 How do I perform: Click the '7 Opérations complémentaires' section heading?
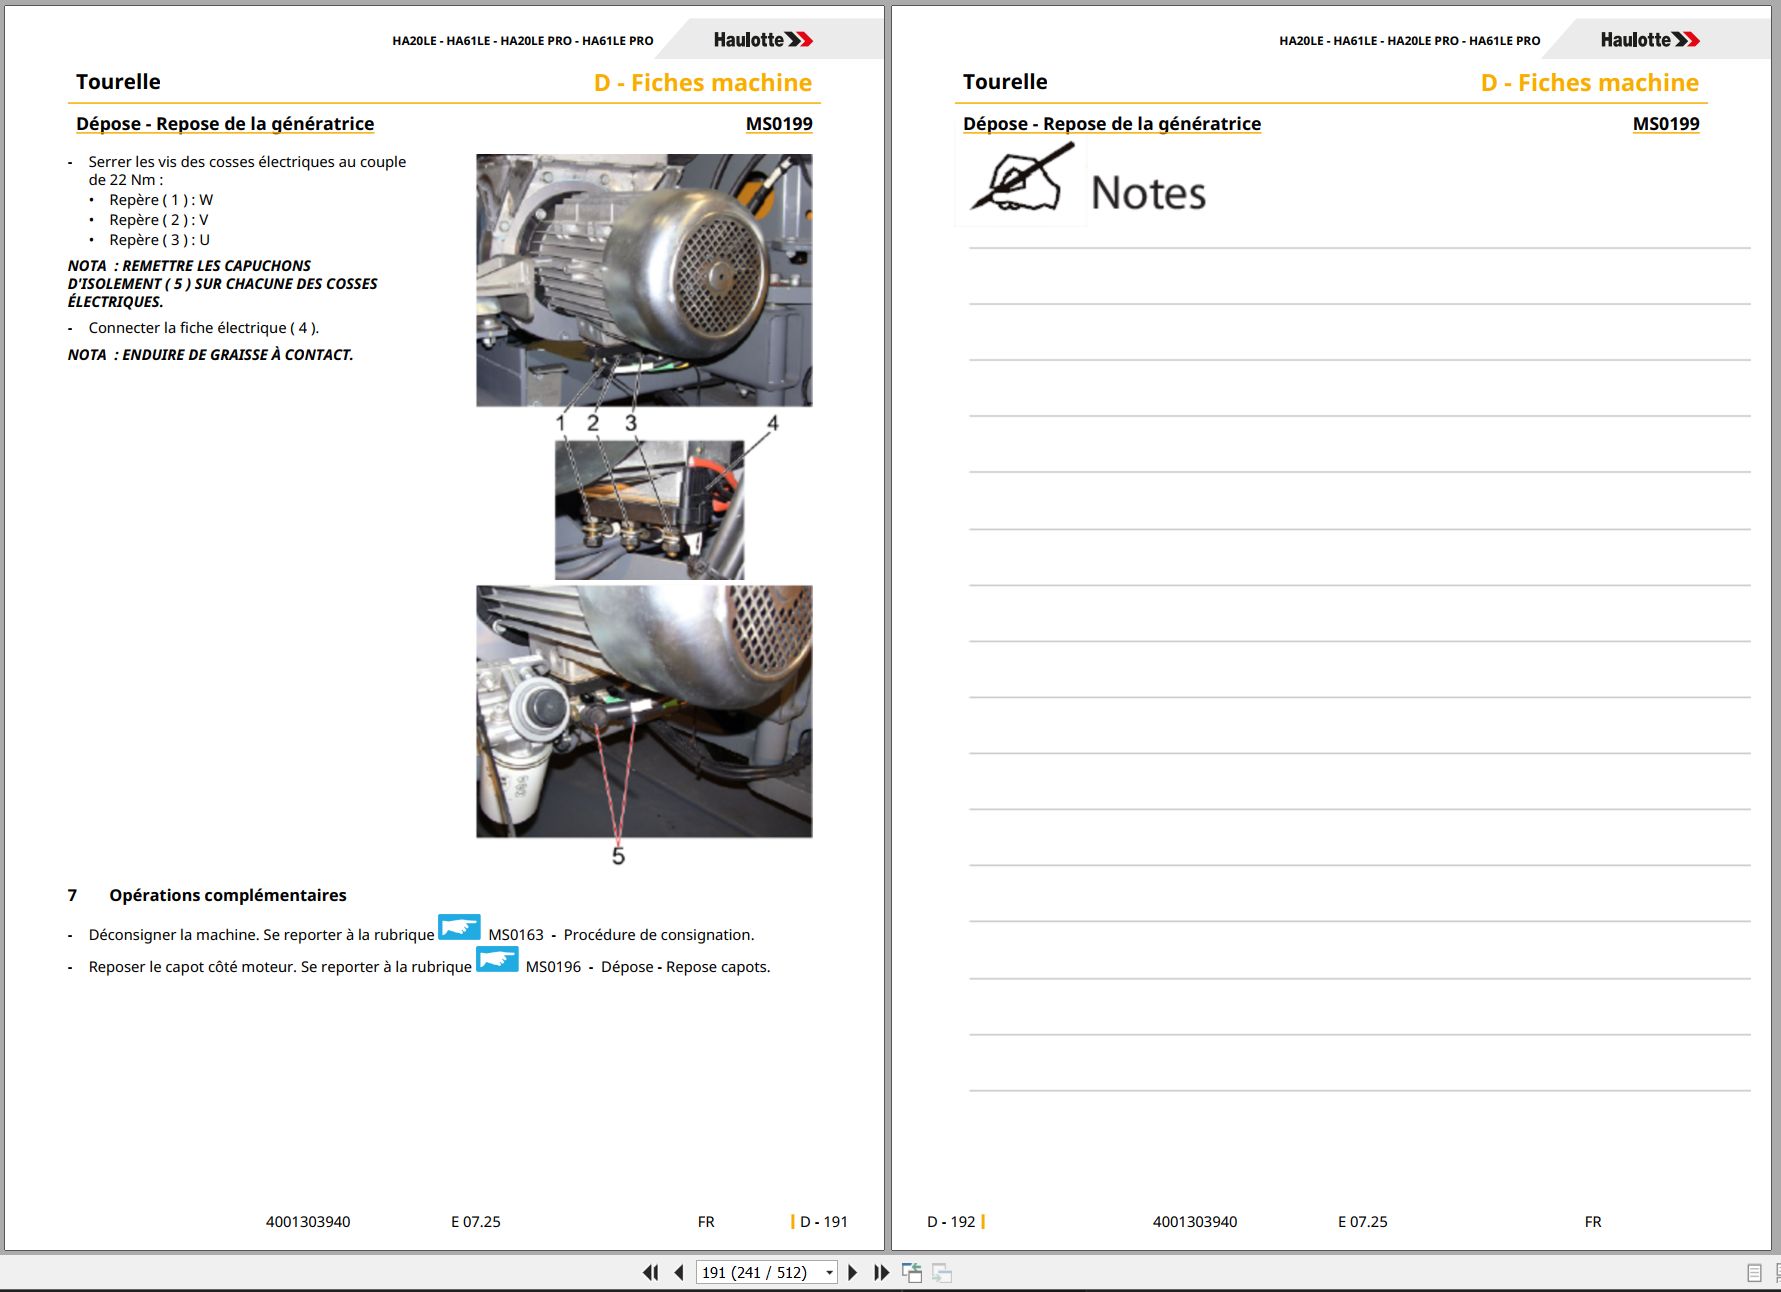pyautogui.click(x=207, y=895)
